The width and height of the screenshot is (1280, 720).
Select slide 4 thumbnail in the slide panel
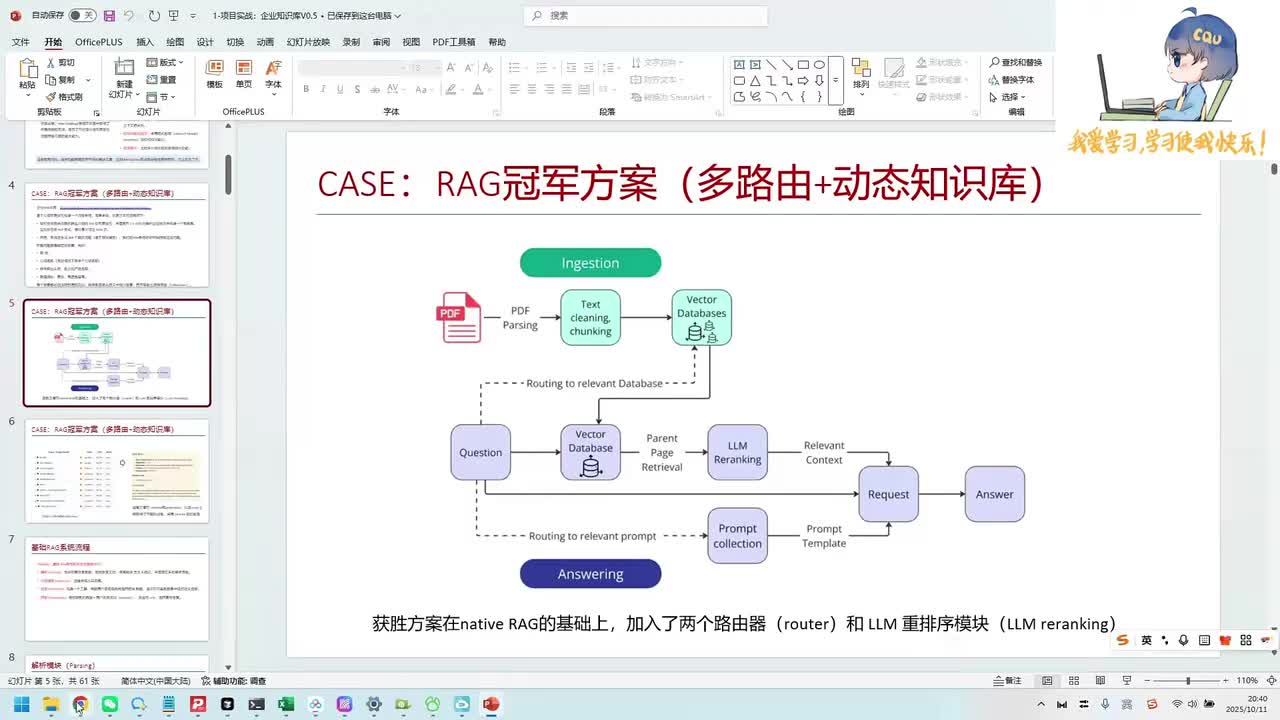point(117,235)
